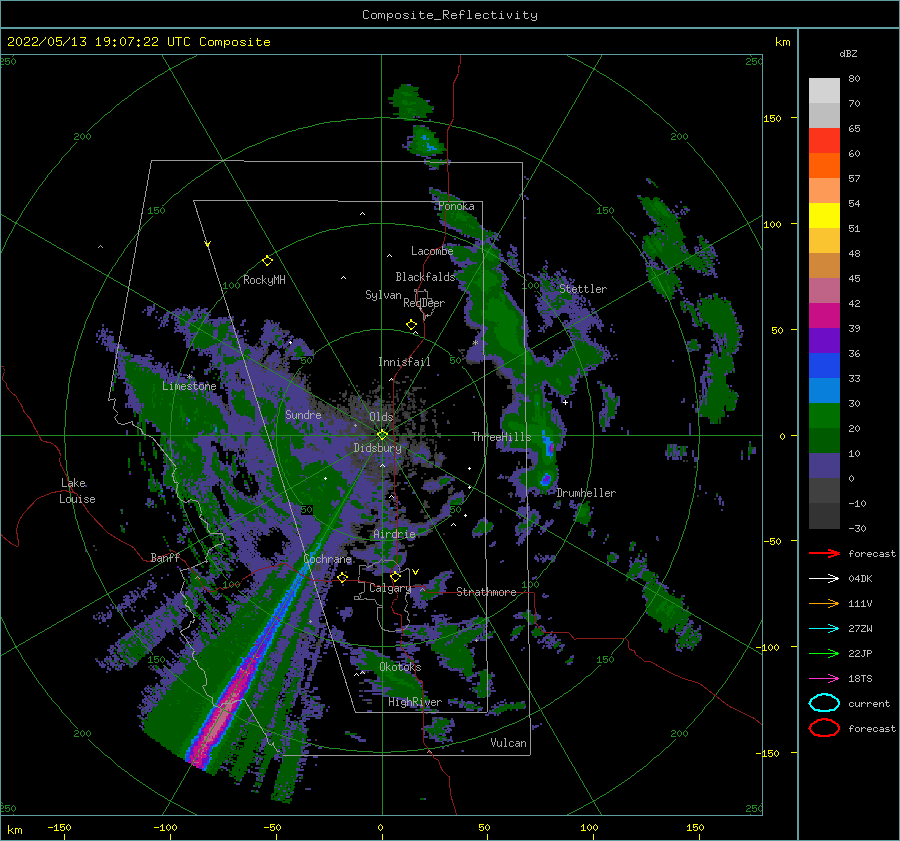Click the Cochrane label

327,559
